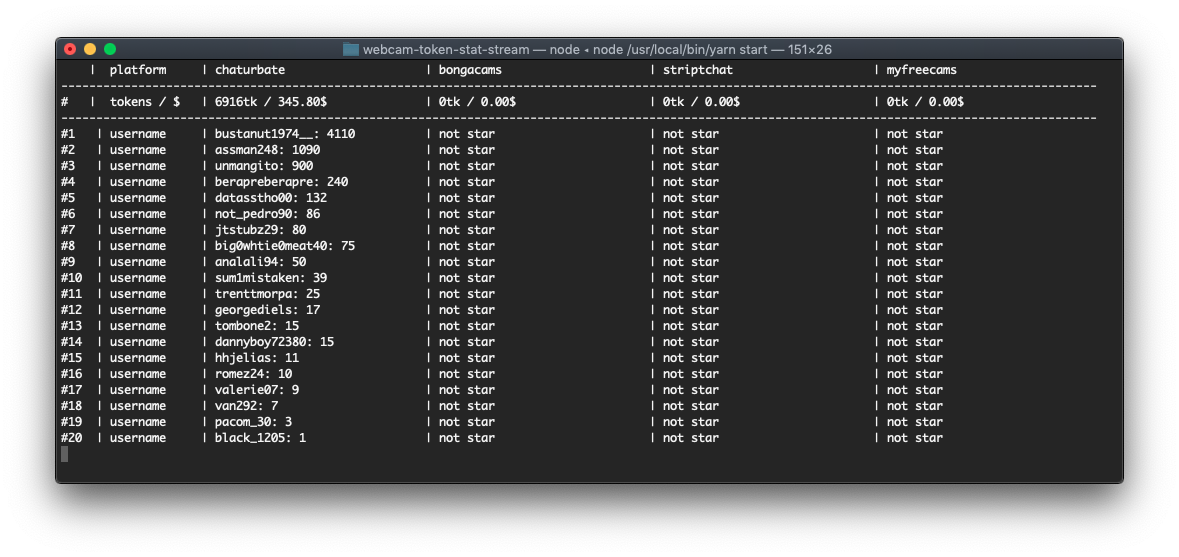Click the 'tokens / $' row label
The image size is (1179, 557).
tap(144, 101)
